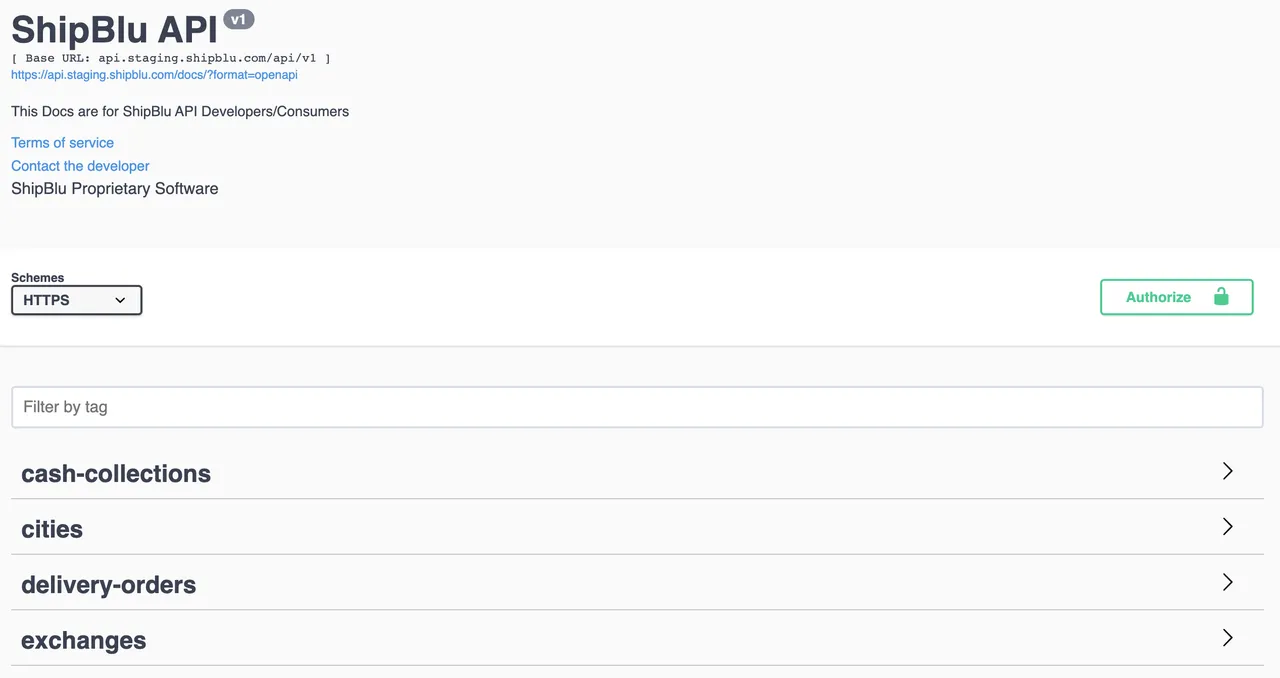The image size is (1280, 678).
Task: Click the ShipBlu Proprietary Software license text
Action: pos(115,188)
